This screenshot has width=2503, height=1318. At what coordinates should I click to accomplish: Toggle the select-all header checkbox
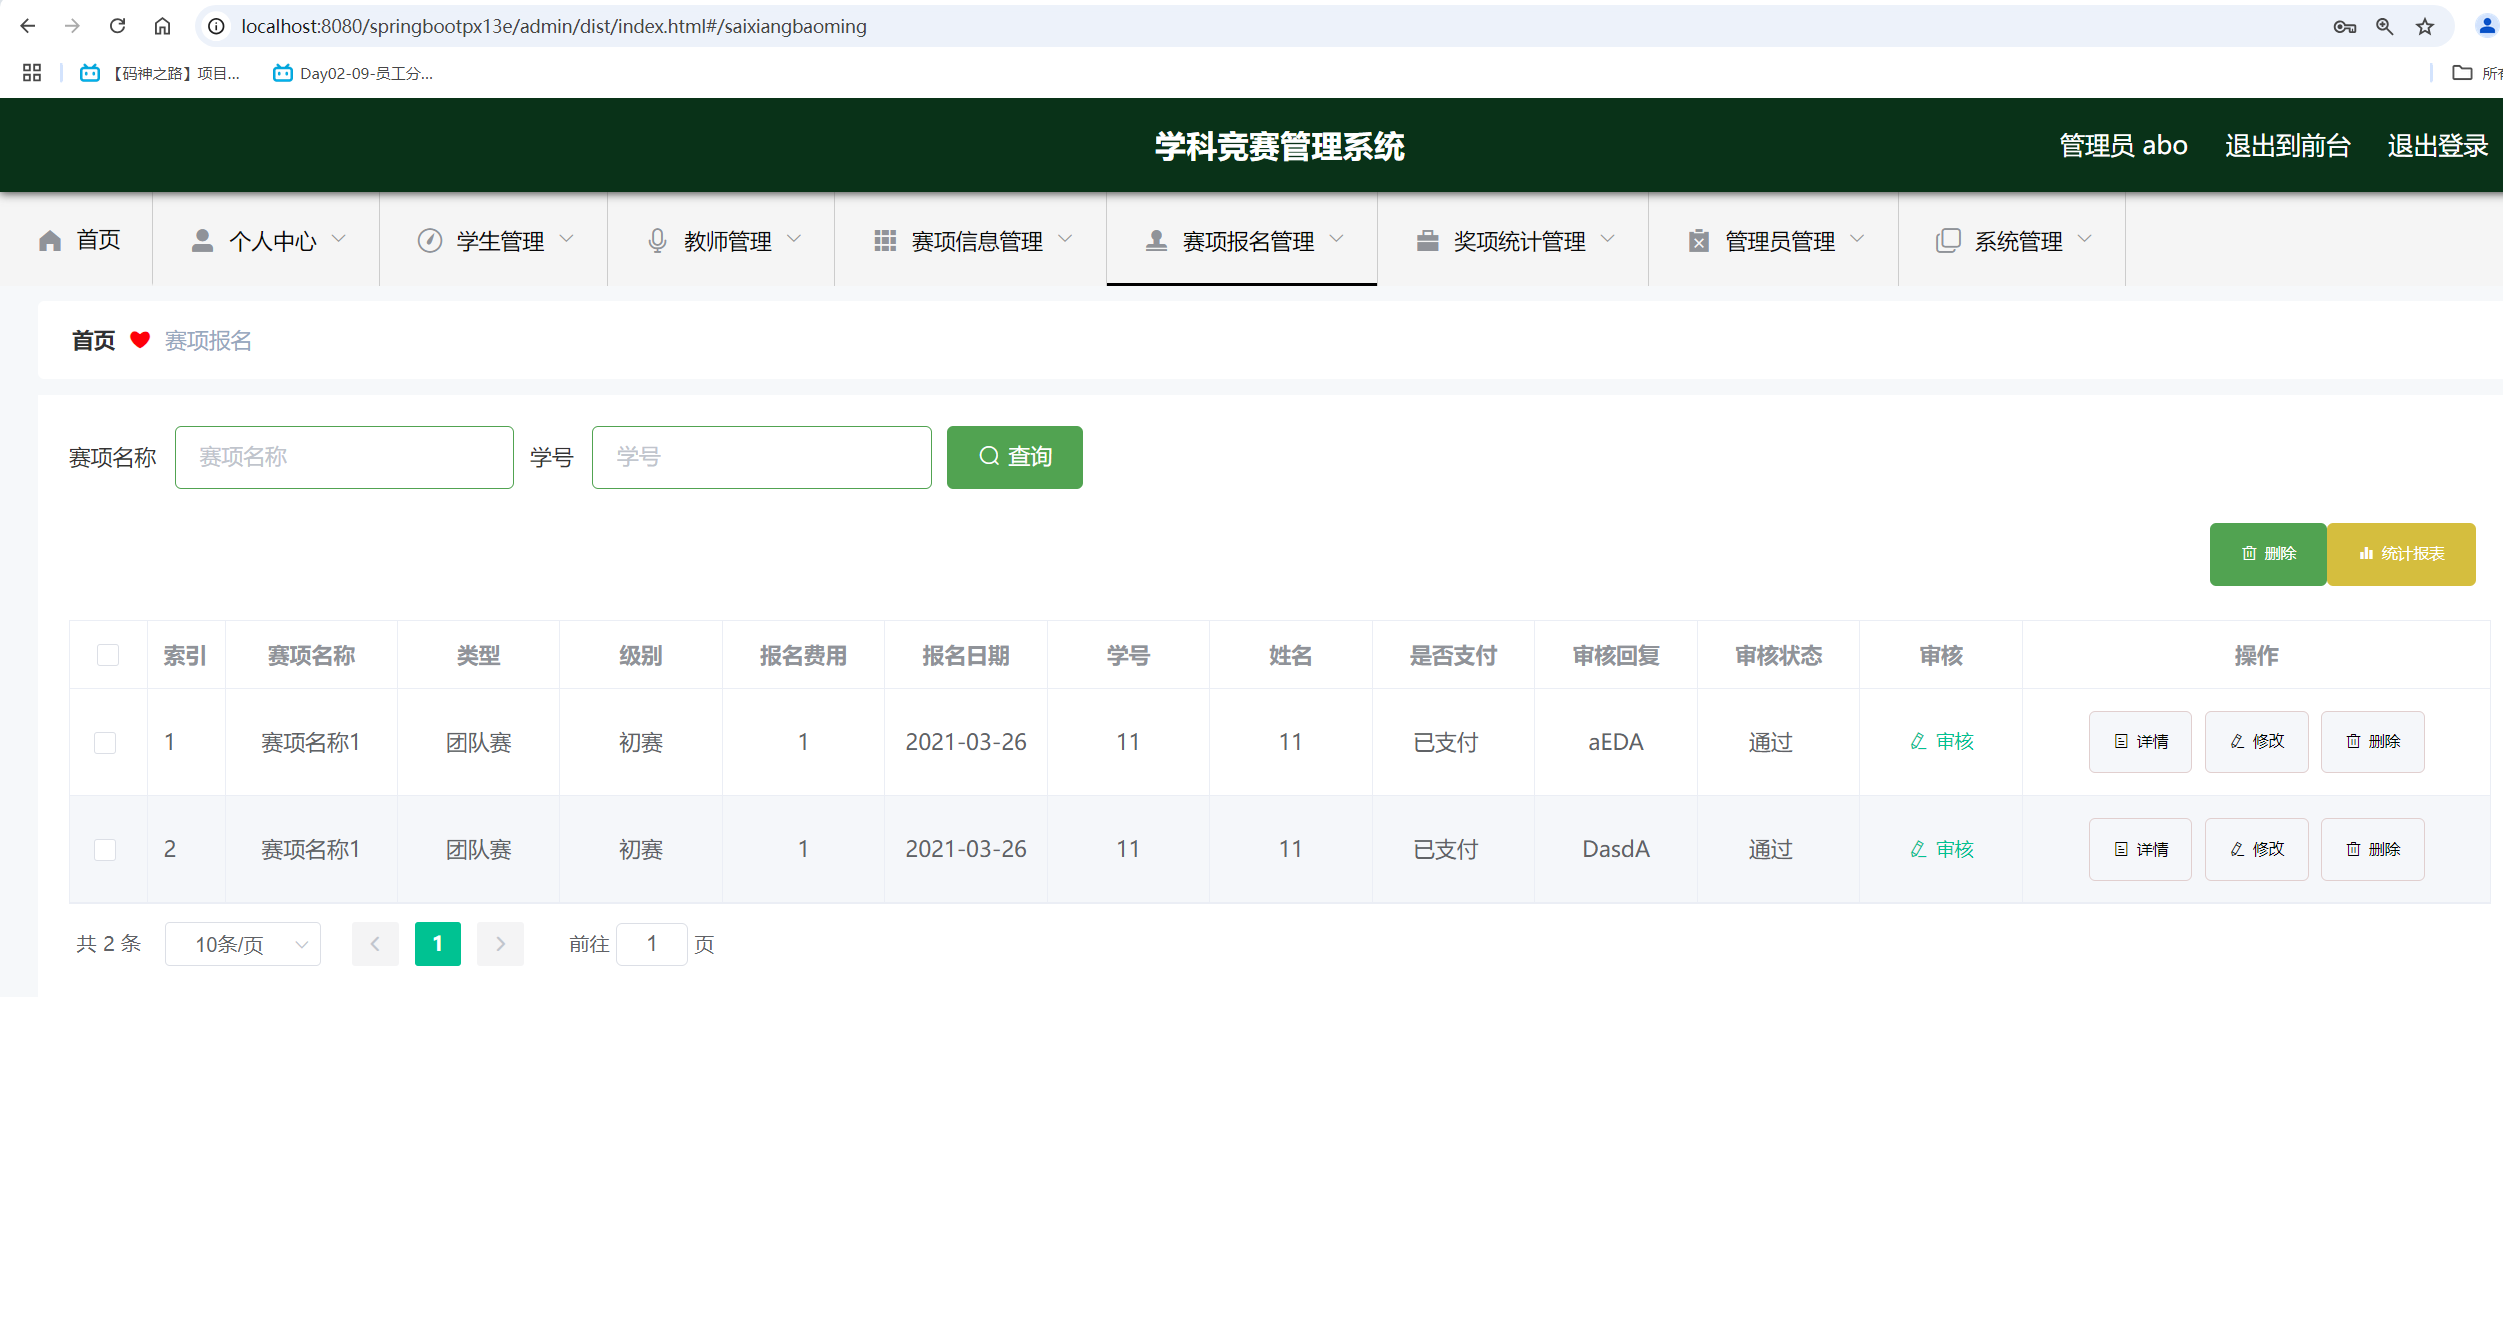[x=108, y=655]
